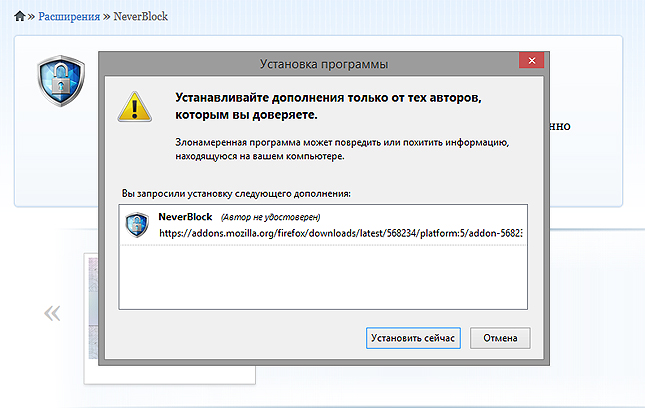Viewport: 645px width, 408px height.
Task: Cancel installation with the Отмена button
Action: 499,338
